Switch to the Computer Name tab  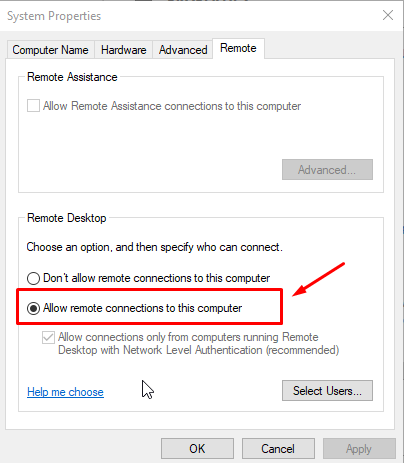51,50
